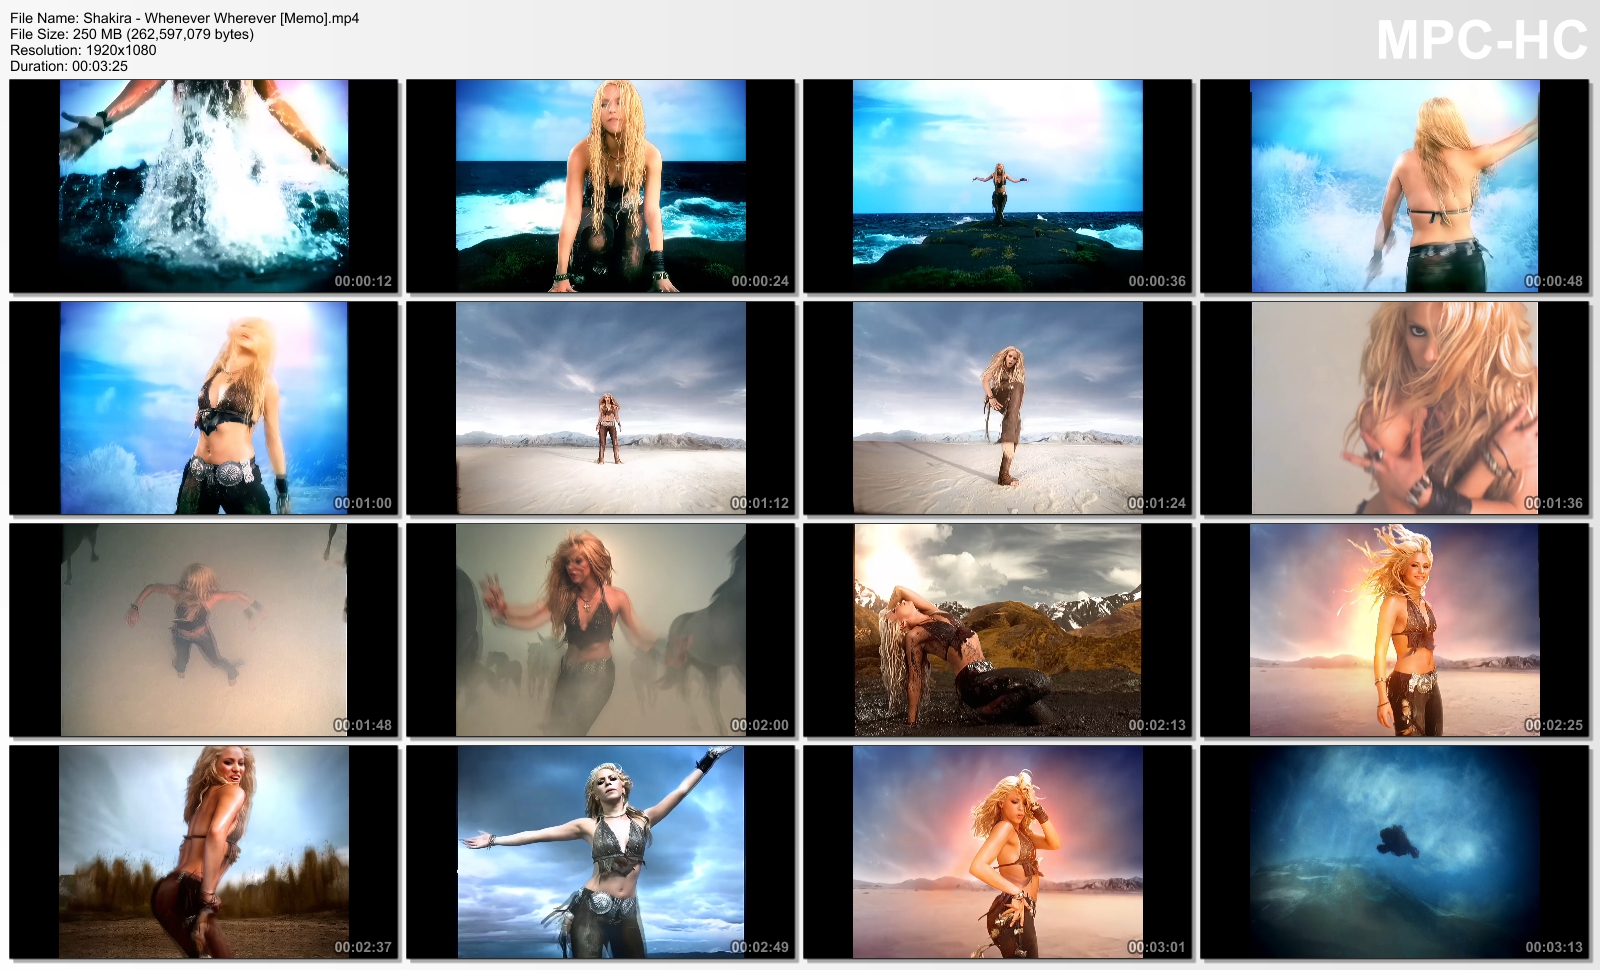Select the thumbnail stamped 00:00:24

tap(601, 186)
